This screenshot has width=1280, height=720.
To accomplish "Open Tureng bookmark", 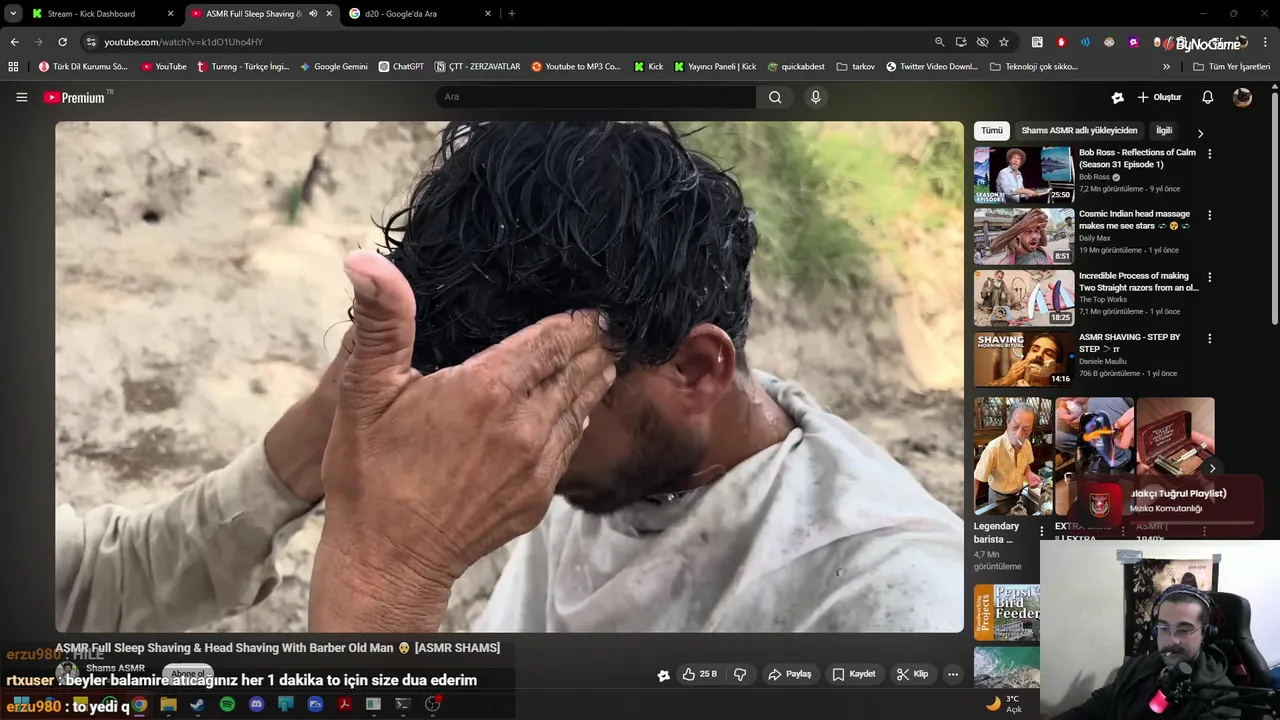I will coord(243,67).
